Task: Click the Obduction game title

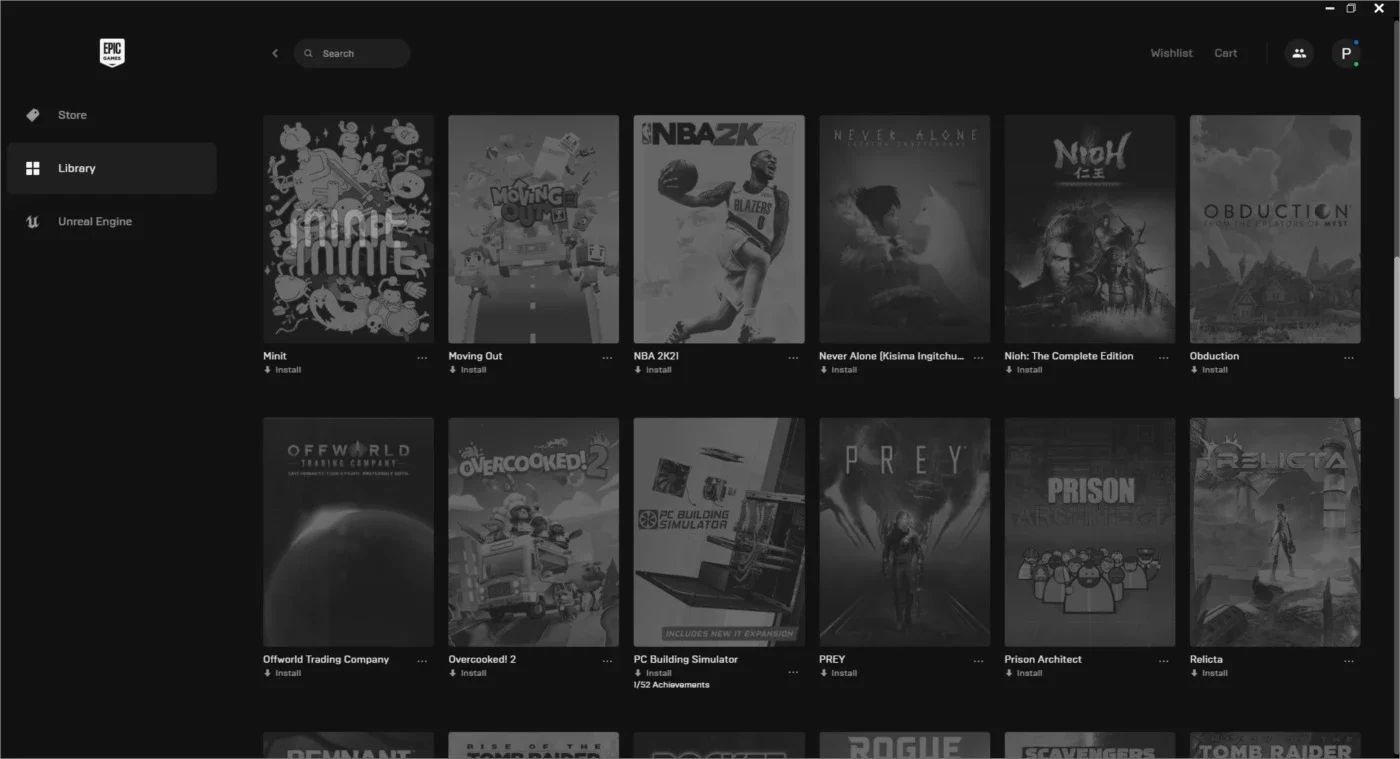Action: (1215, 356)
